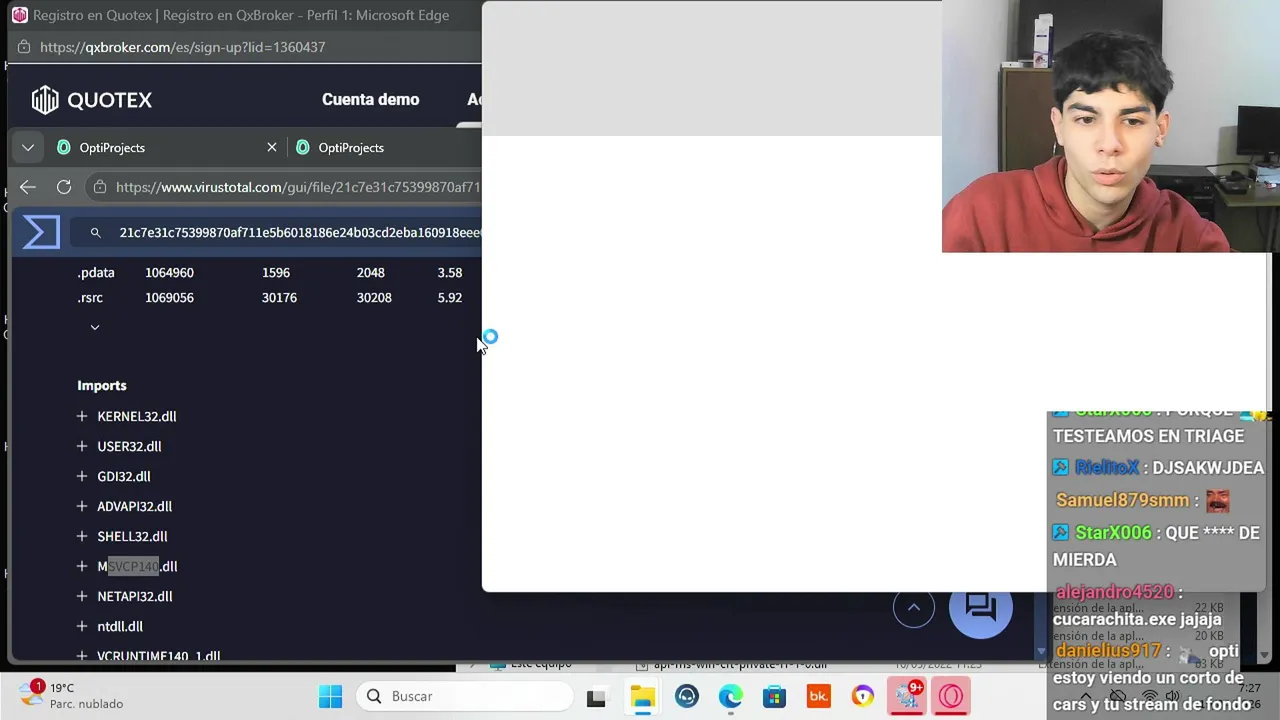The height and width of the screenshot is (720, 1280).
Task: Click the VCRUNTIME140_1.dll import entry
Action: [x=158, y=656]
